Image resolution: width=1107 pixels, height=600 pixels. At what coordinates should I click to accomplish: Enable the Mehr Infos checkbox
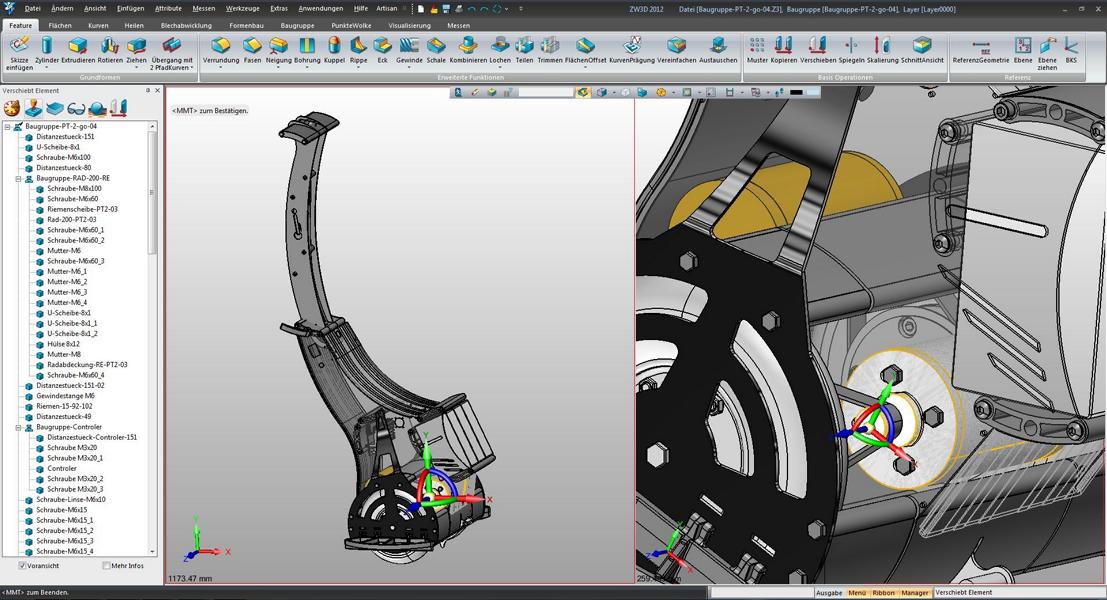tap(106, 565)
